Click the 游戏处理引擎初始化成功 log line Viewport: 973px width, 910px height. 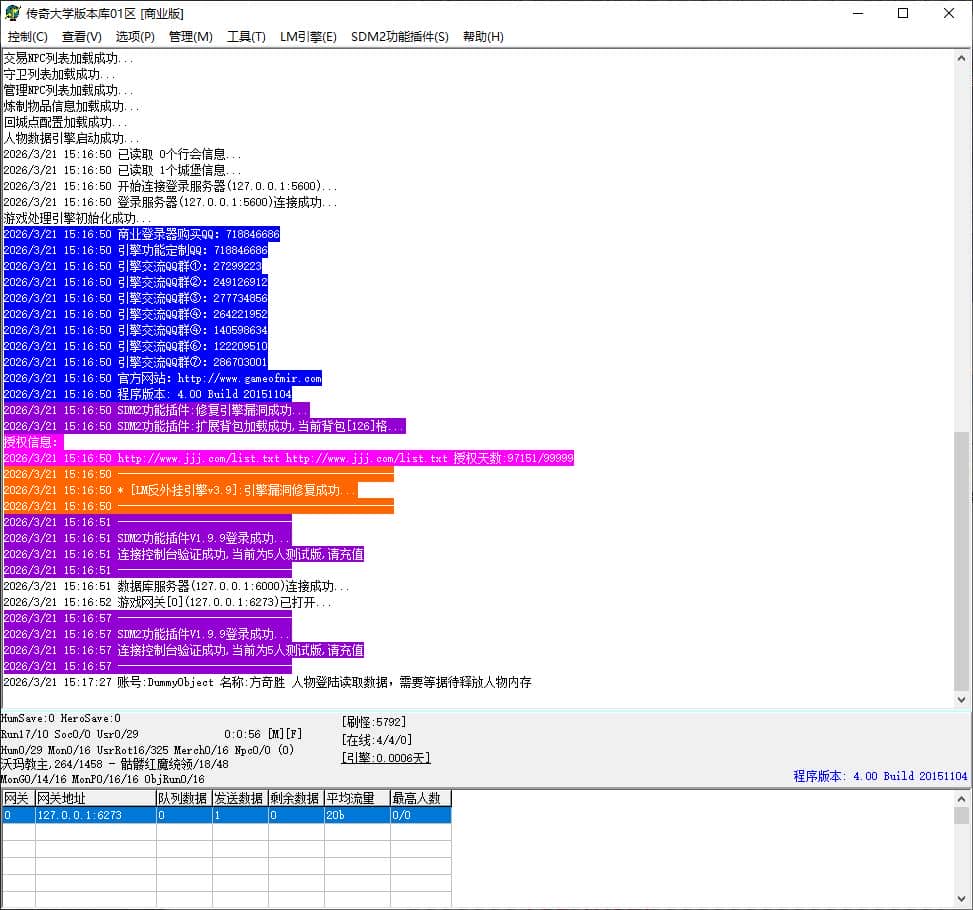tap(77, 218)
